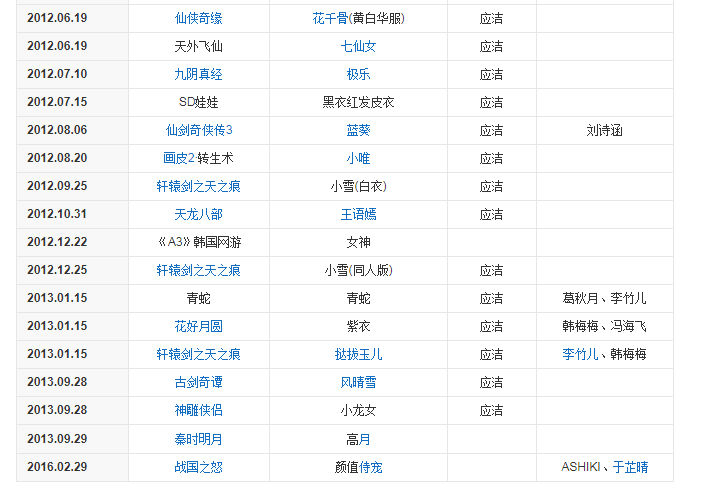Open 轩辕剑之天之痕 in the 2012.09.25 row
The width and height of the screenshot is (706, 504).
tap(198, 186)
